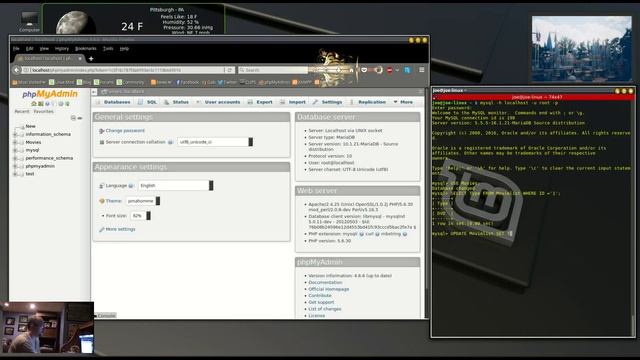Click More settings link
The image size is (640, 360).
[x=120, y=229]
